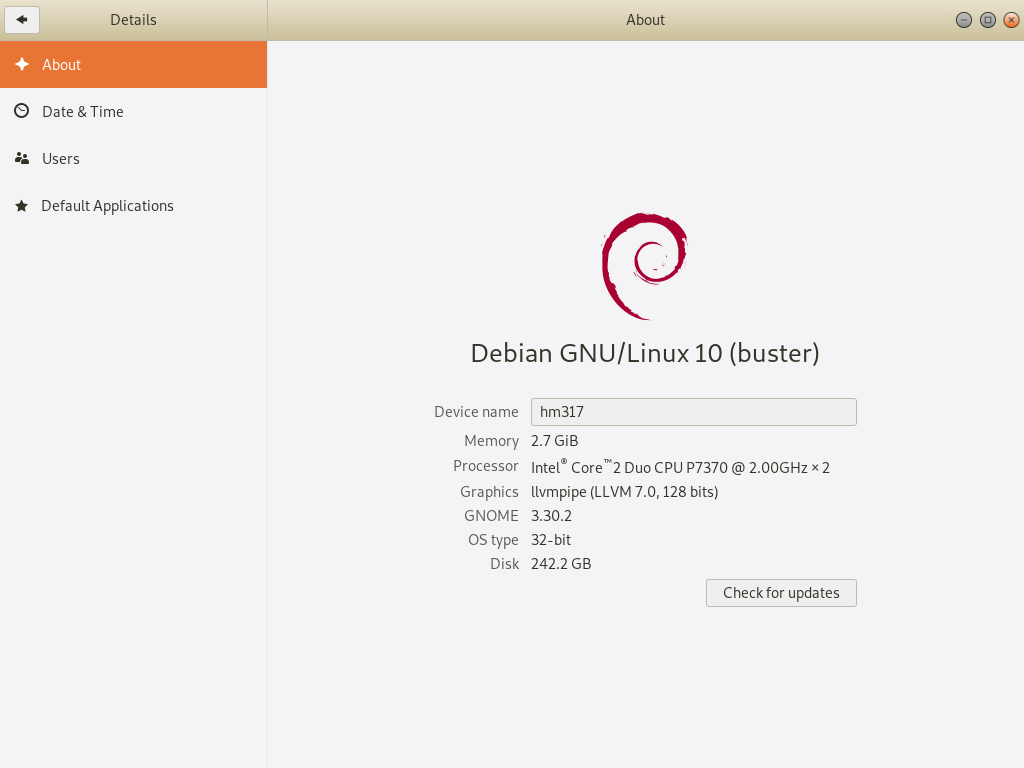1024x768 pixels.
Task: Go back using the arrow button
Action: pyautogui.click(x=22, y=20)
